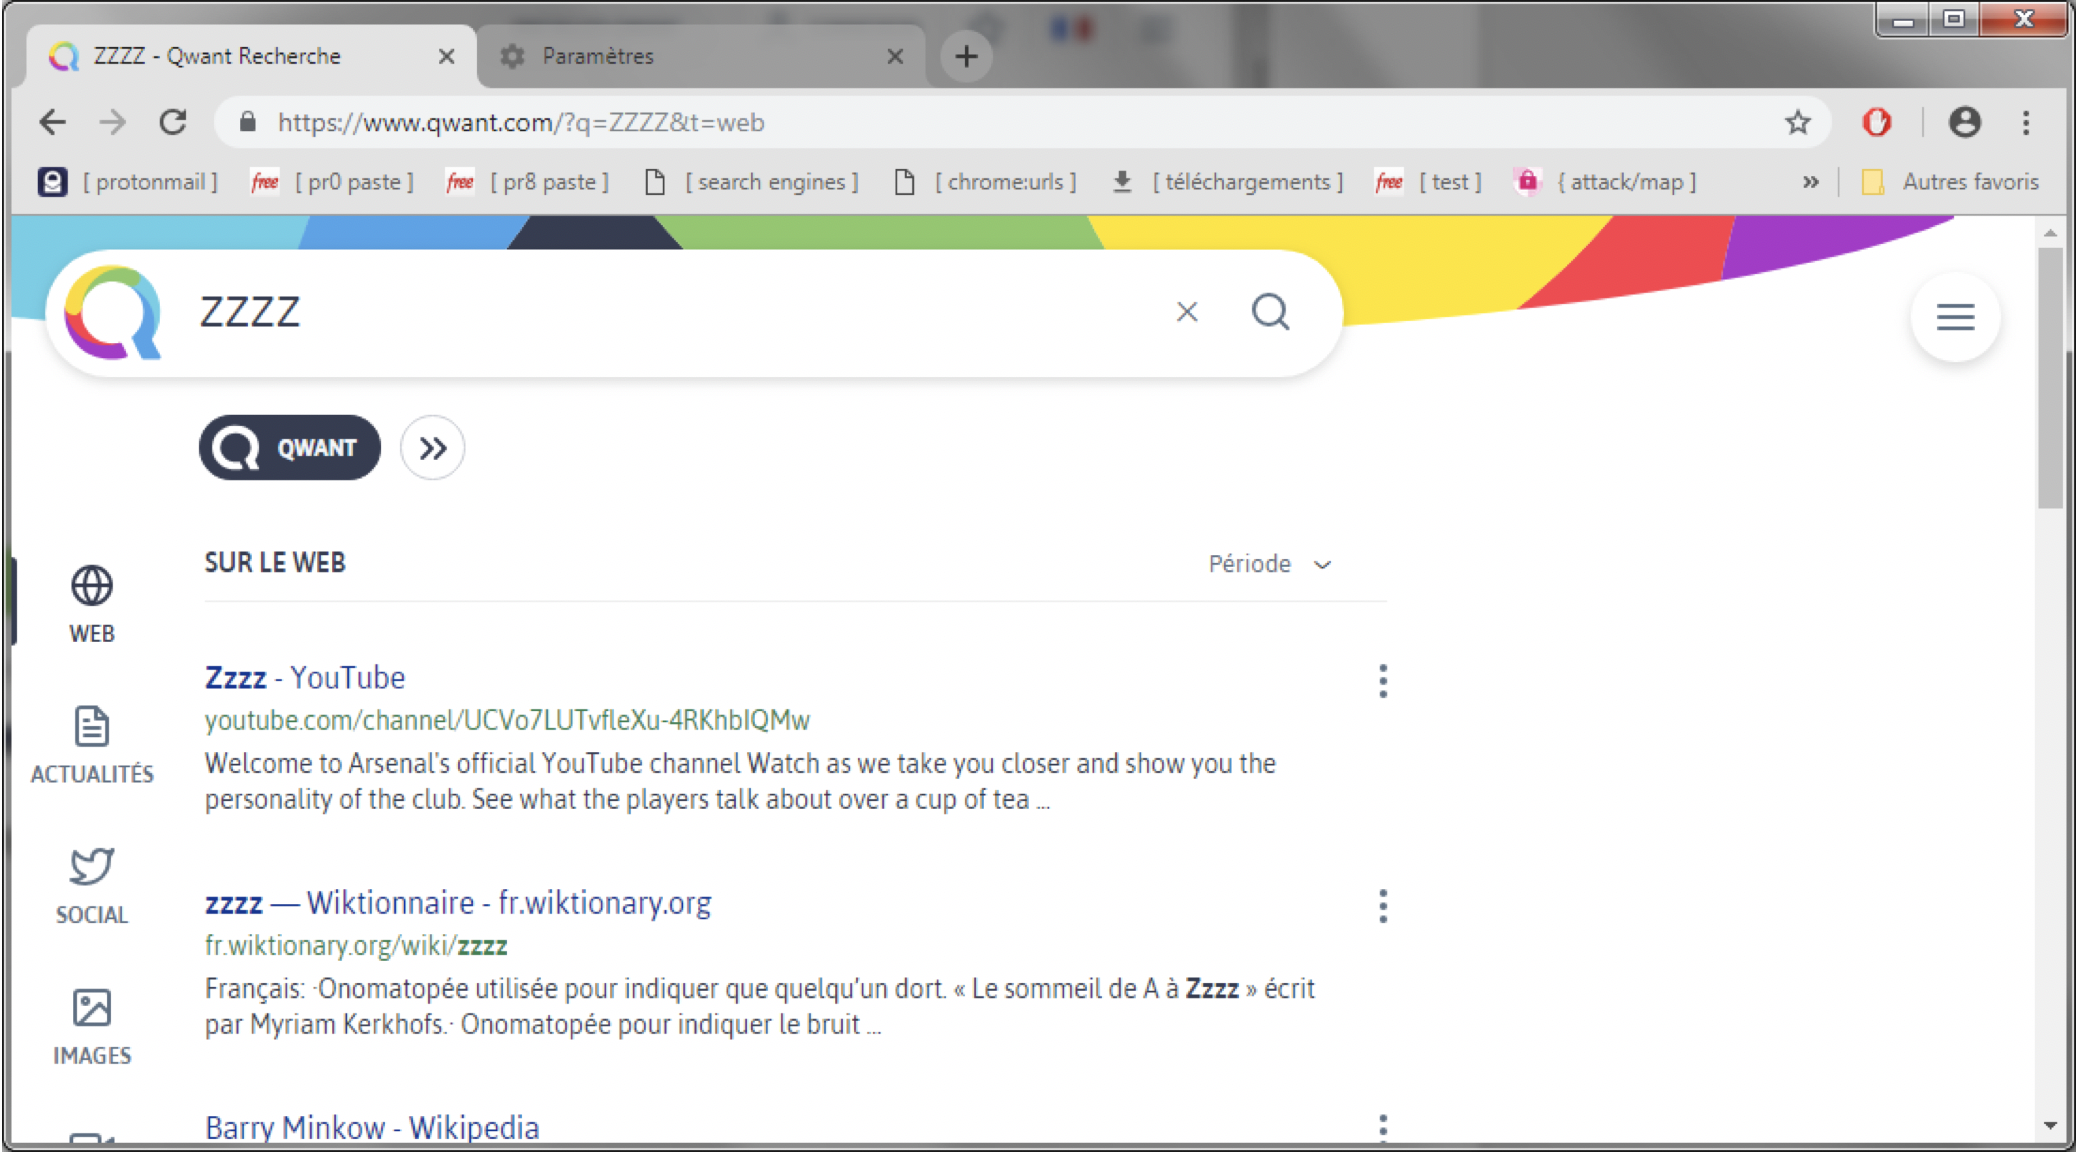2078x1154 pixels.
Task: Open the Barry Minkow - Wikipedia result
Action: (372, 1127)
